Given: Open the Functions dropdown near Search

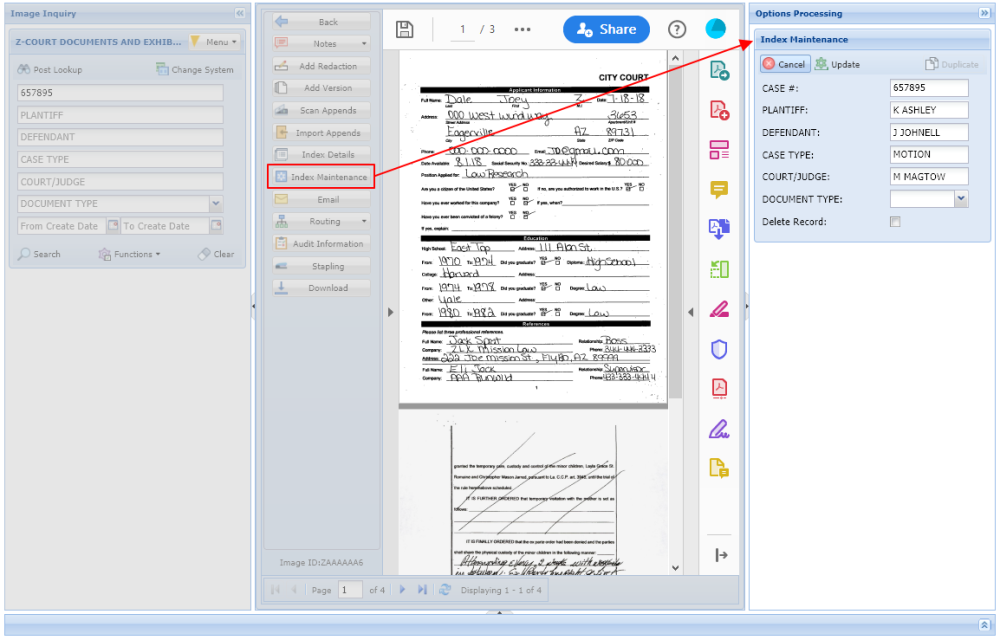Looking at the screenshot, I should (131, 254).
